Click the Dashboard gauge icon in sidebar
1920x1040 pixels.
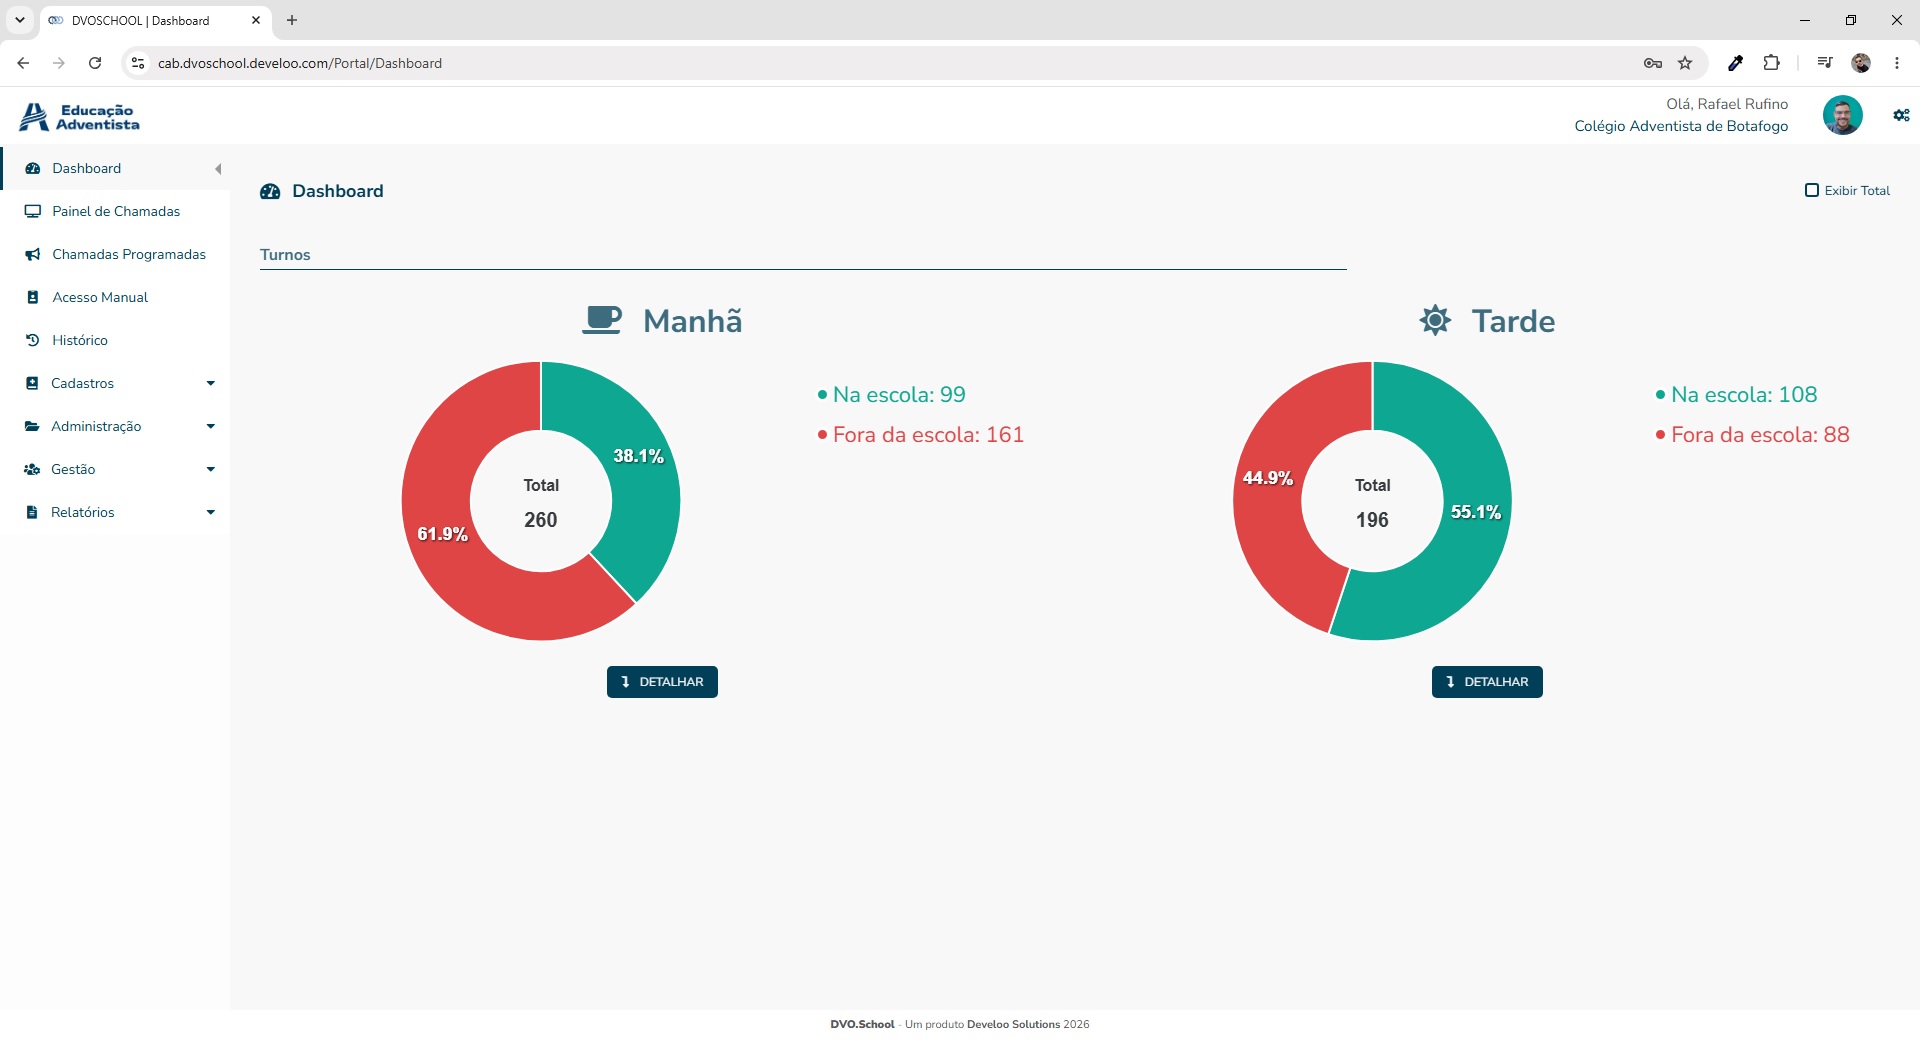tap(32, 168)
